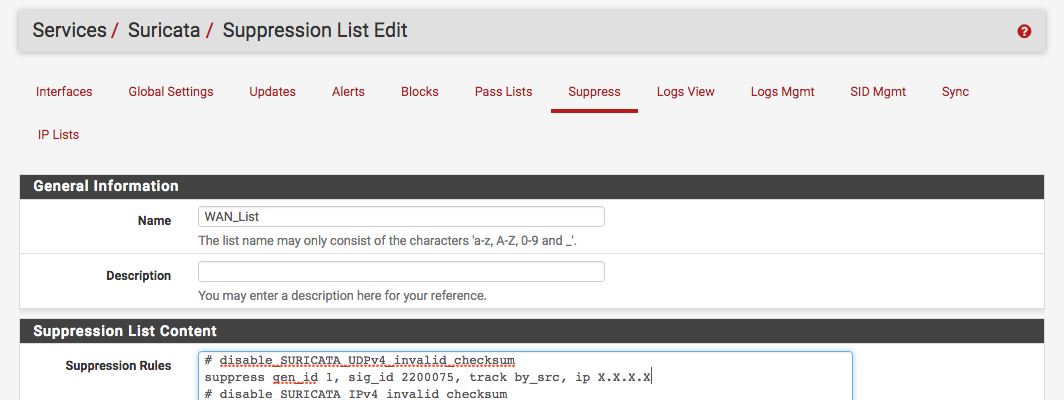This screenshot has height=400, width=1064.
Task: Open the SID Mgmt tab
Action: [878, 92]
